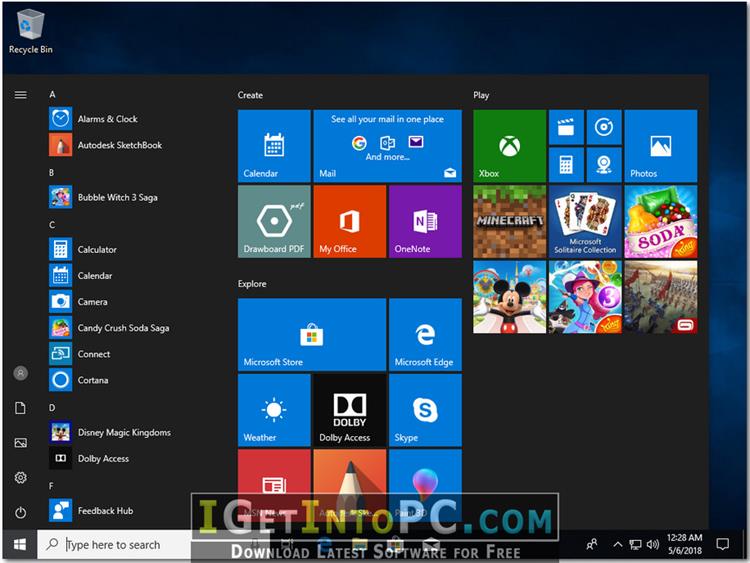
Task: Open the Weather tile
Action: pos(274,410)
